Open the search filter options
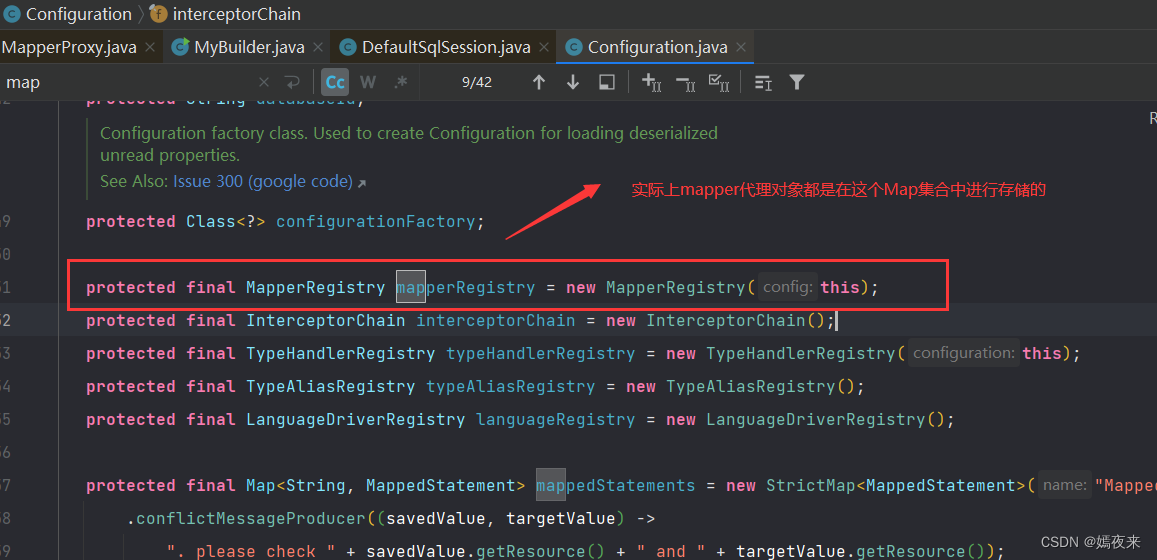This screenshot has width=1157, height=560. [796, 83]
